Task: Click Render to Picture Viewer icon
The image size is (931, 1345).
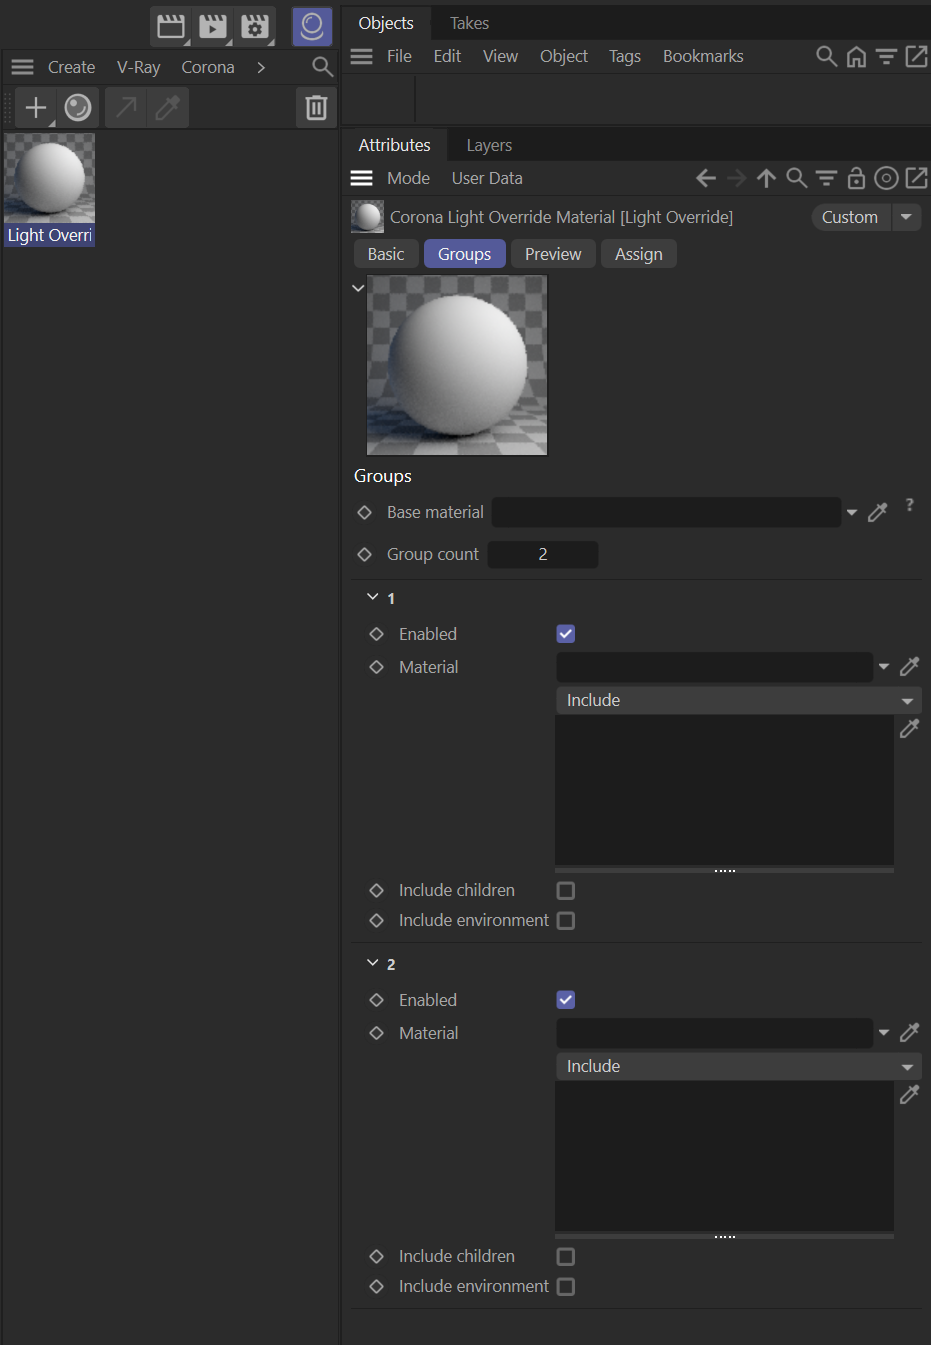Action: tap(213, 26)
